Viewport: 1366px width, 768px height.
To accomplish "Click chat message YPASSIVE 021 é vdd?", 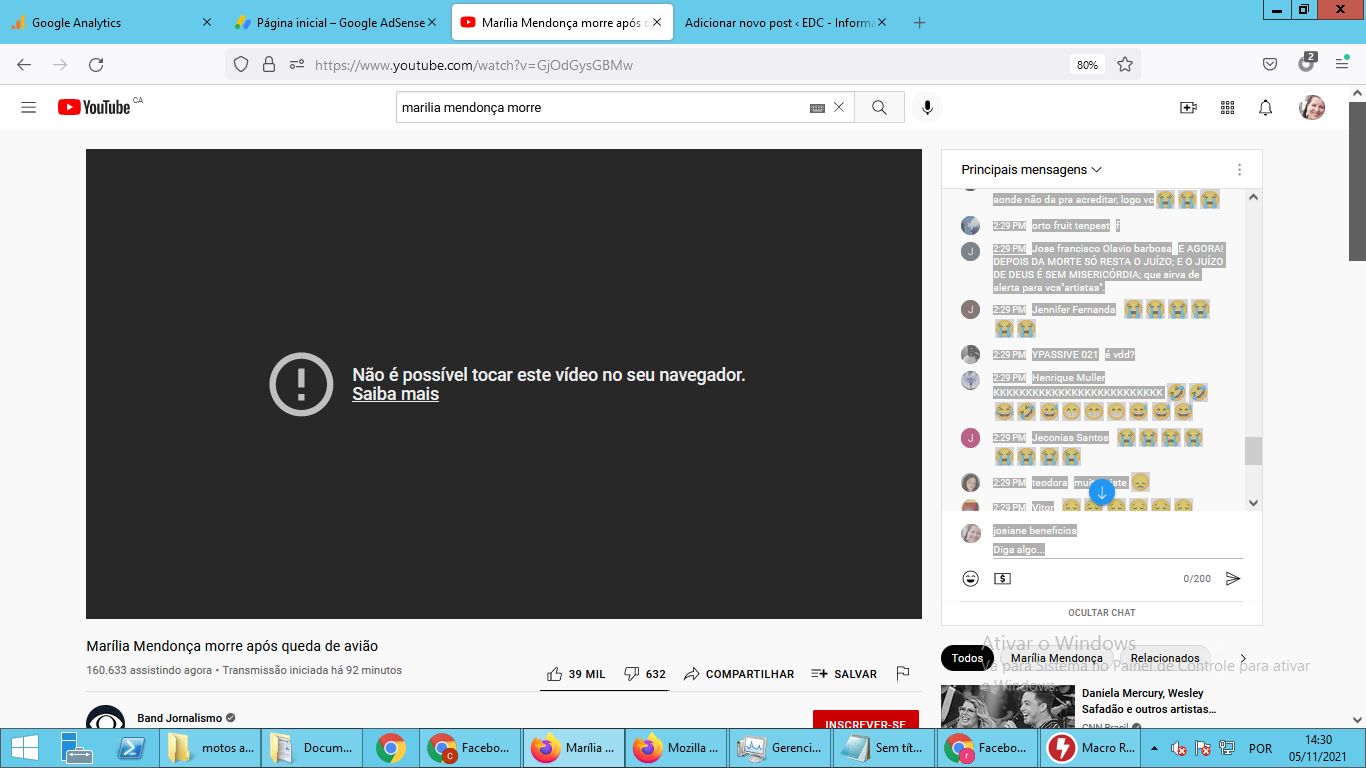I will (1064, 354).
